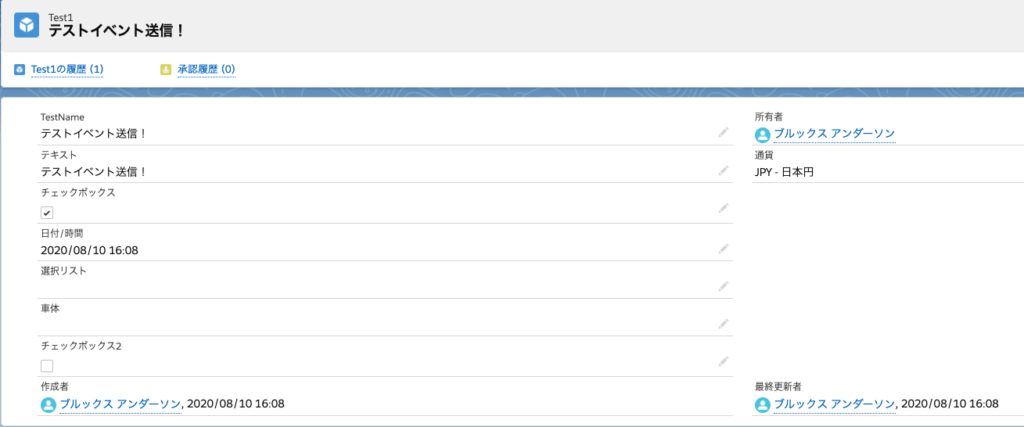Screen dimensions: 1024x427
Task: Click the 作成者 user avatar icon
Action: pyautogui.click(x=48, y=405)
